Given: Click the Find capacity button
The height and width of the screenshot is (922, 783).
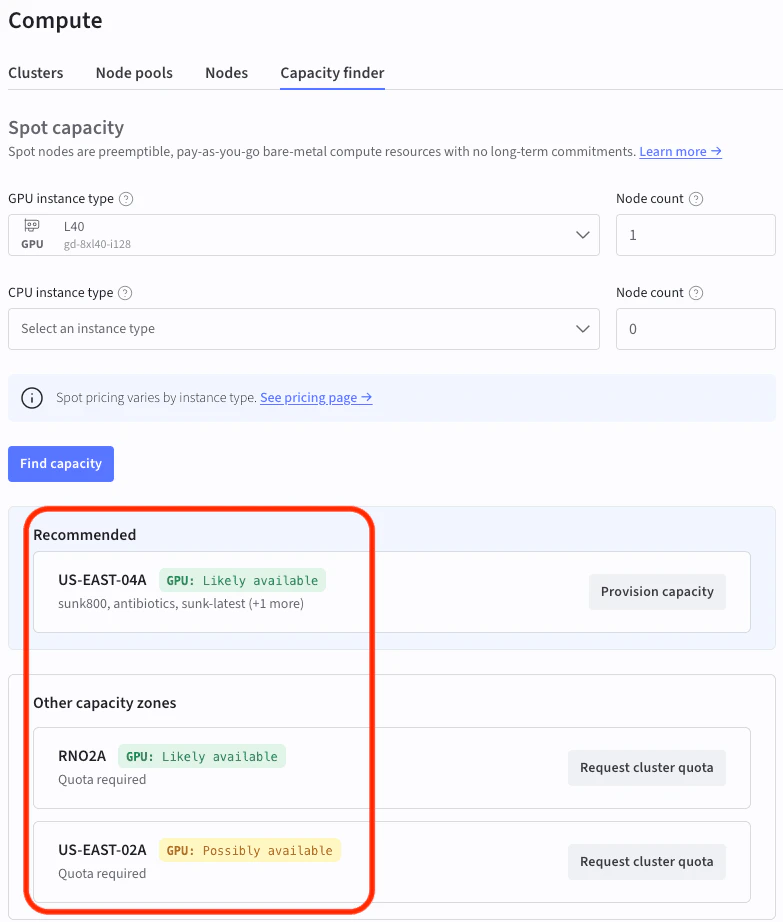Looking at the screenshot, I should [61, 464].
